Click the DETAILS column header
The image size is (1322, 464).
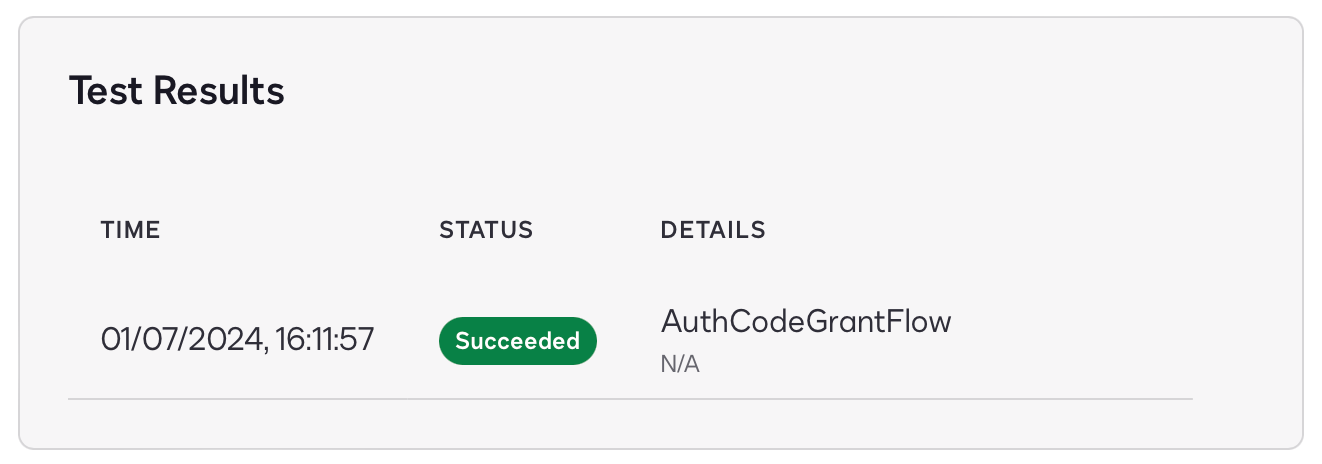tap(713, 230)
